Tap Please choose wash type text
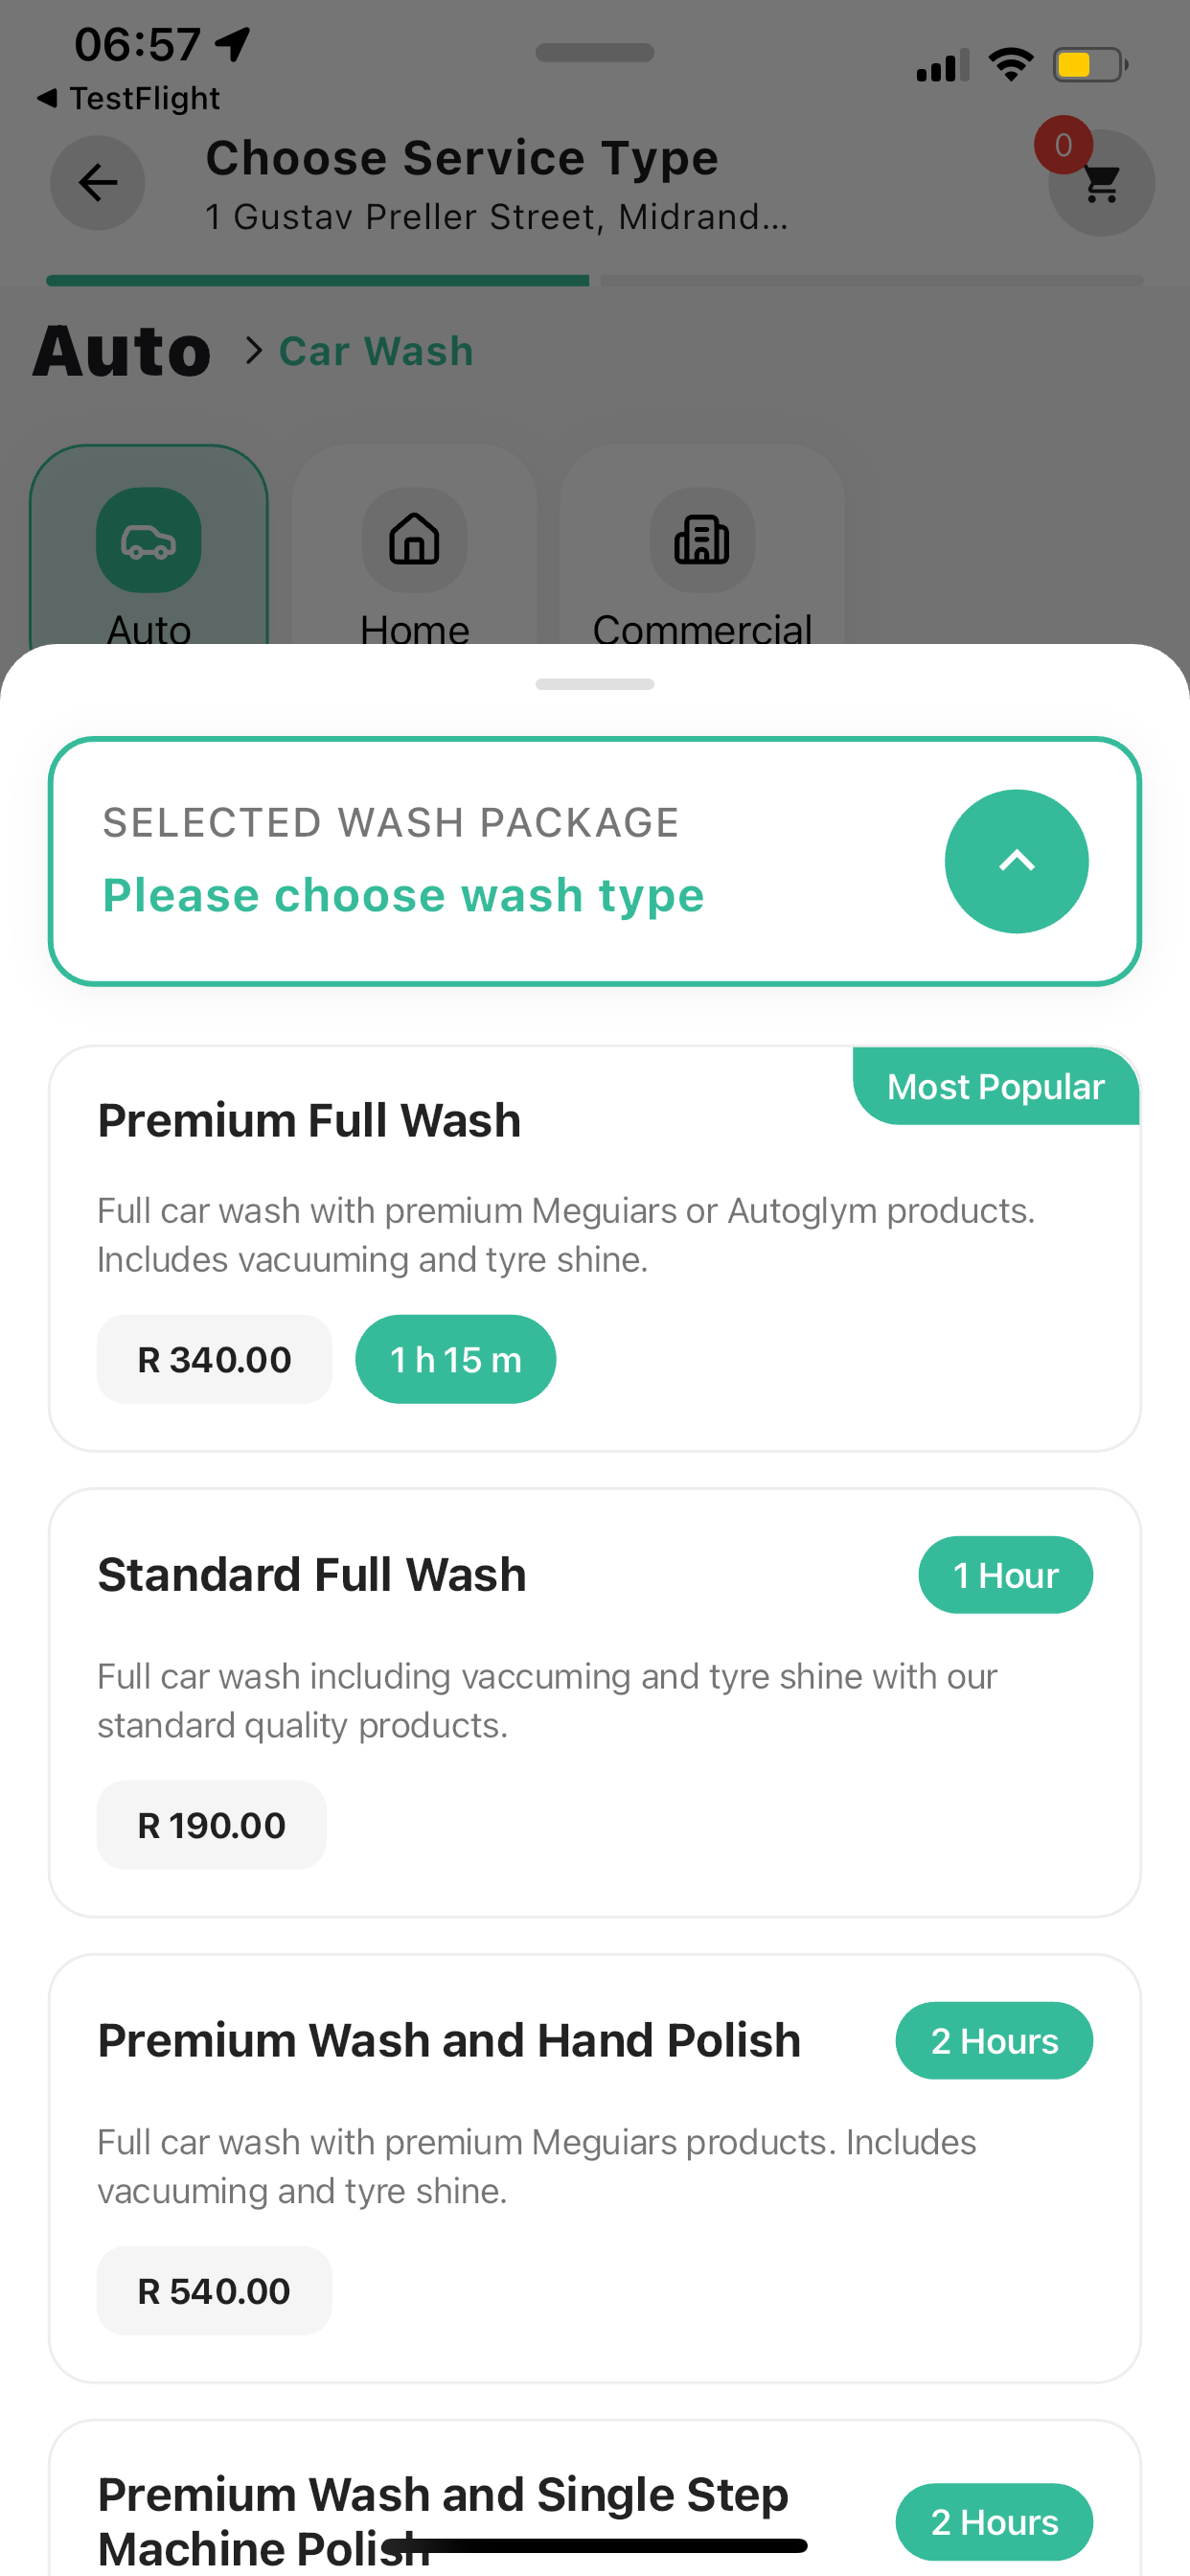Screen dimensions: 1190x2576 click(404, 895)
